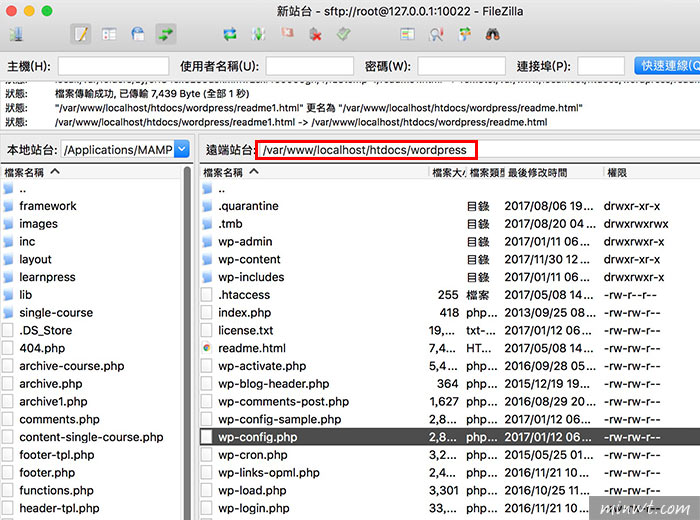Select local layout folder

pyautogui.click(x=35, y=259)
